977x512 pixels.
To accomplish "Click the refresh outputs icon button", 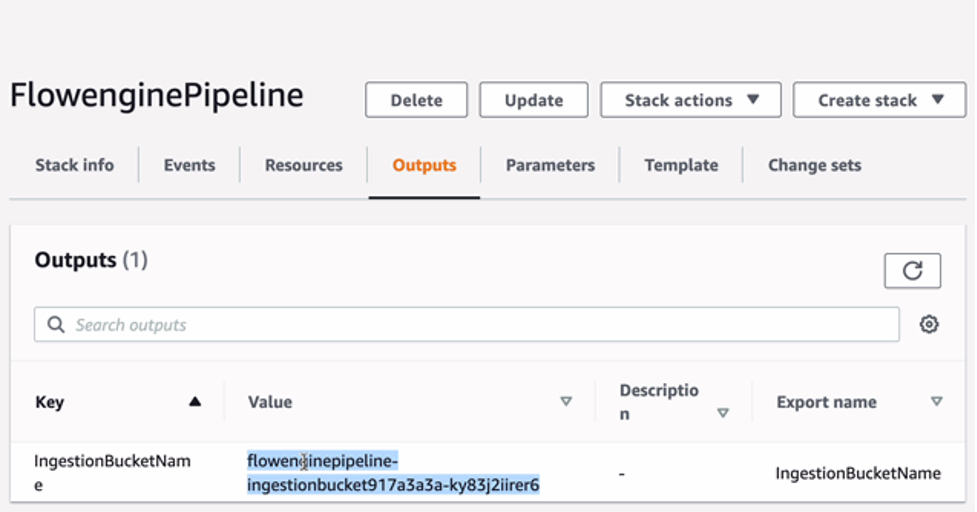I will [x=912, y=271].
